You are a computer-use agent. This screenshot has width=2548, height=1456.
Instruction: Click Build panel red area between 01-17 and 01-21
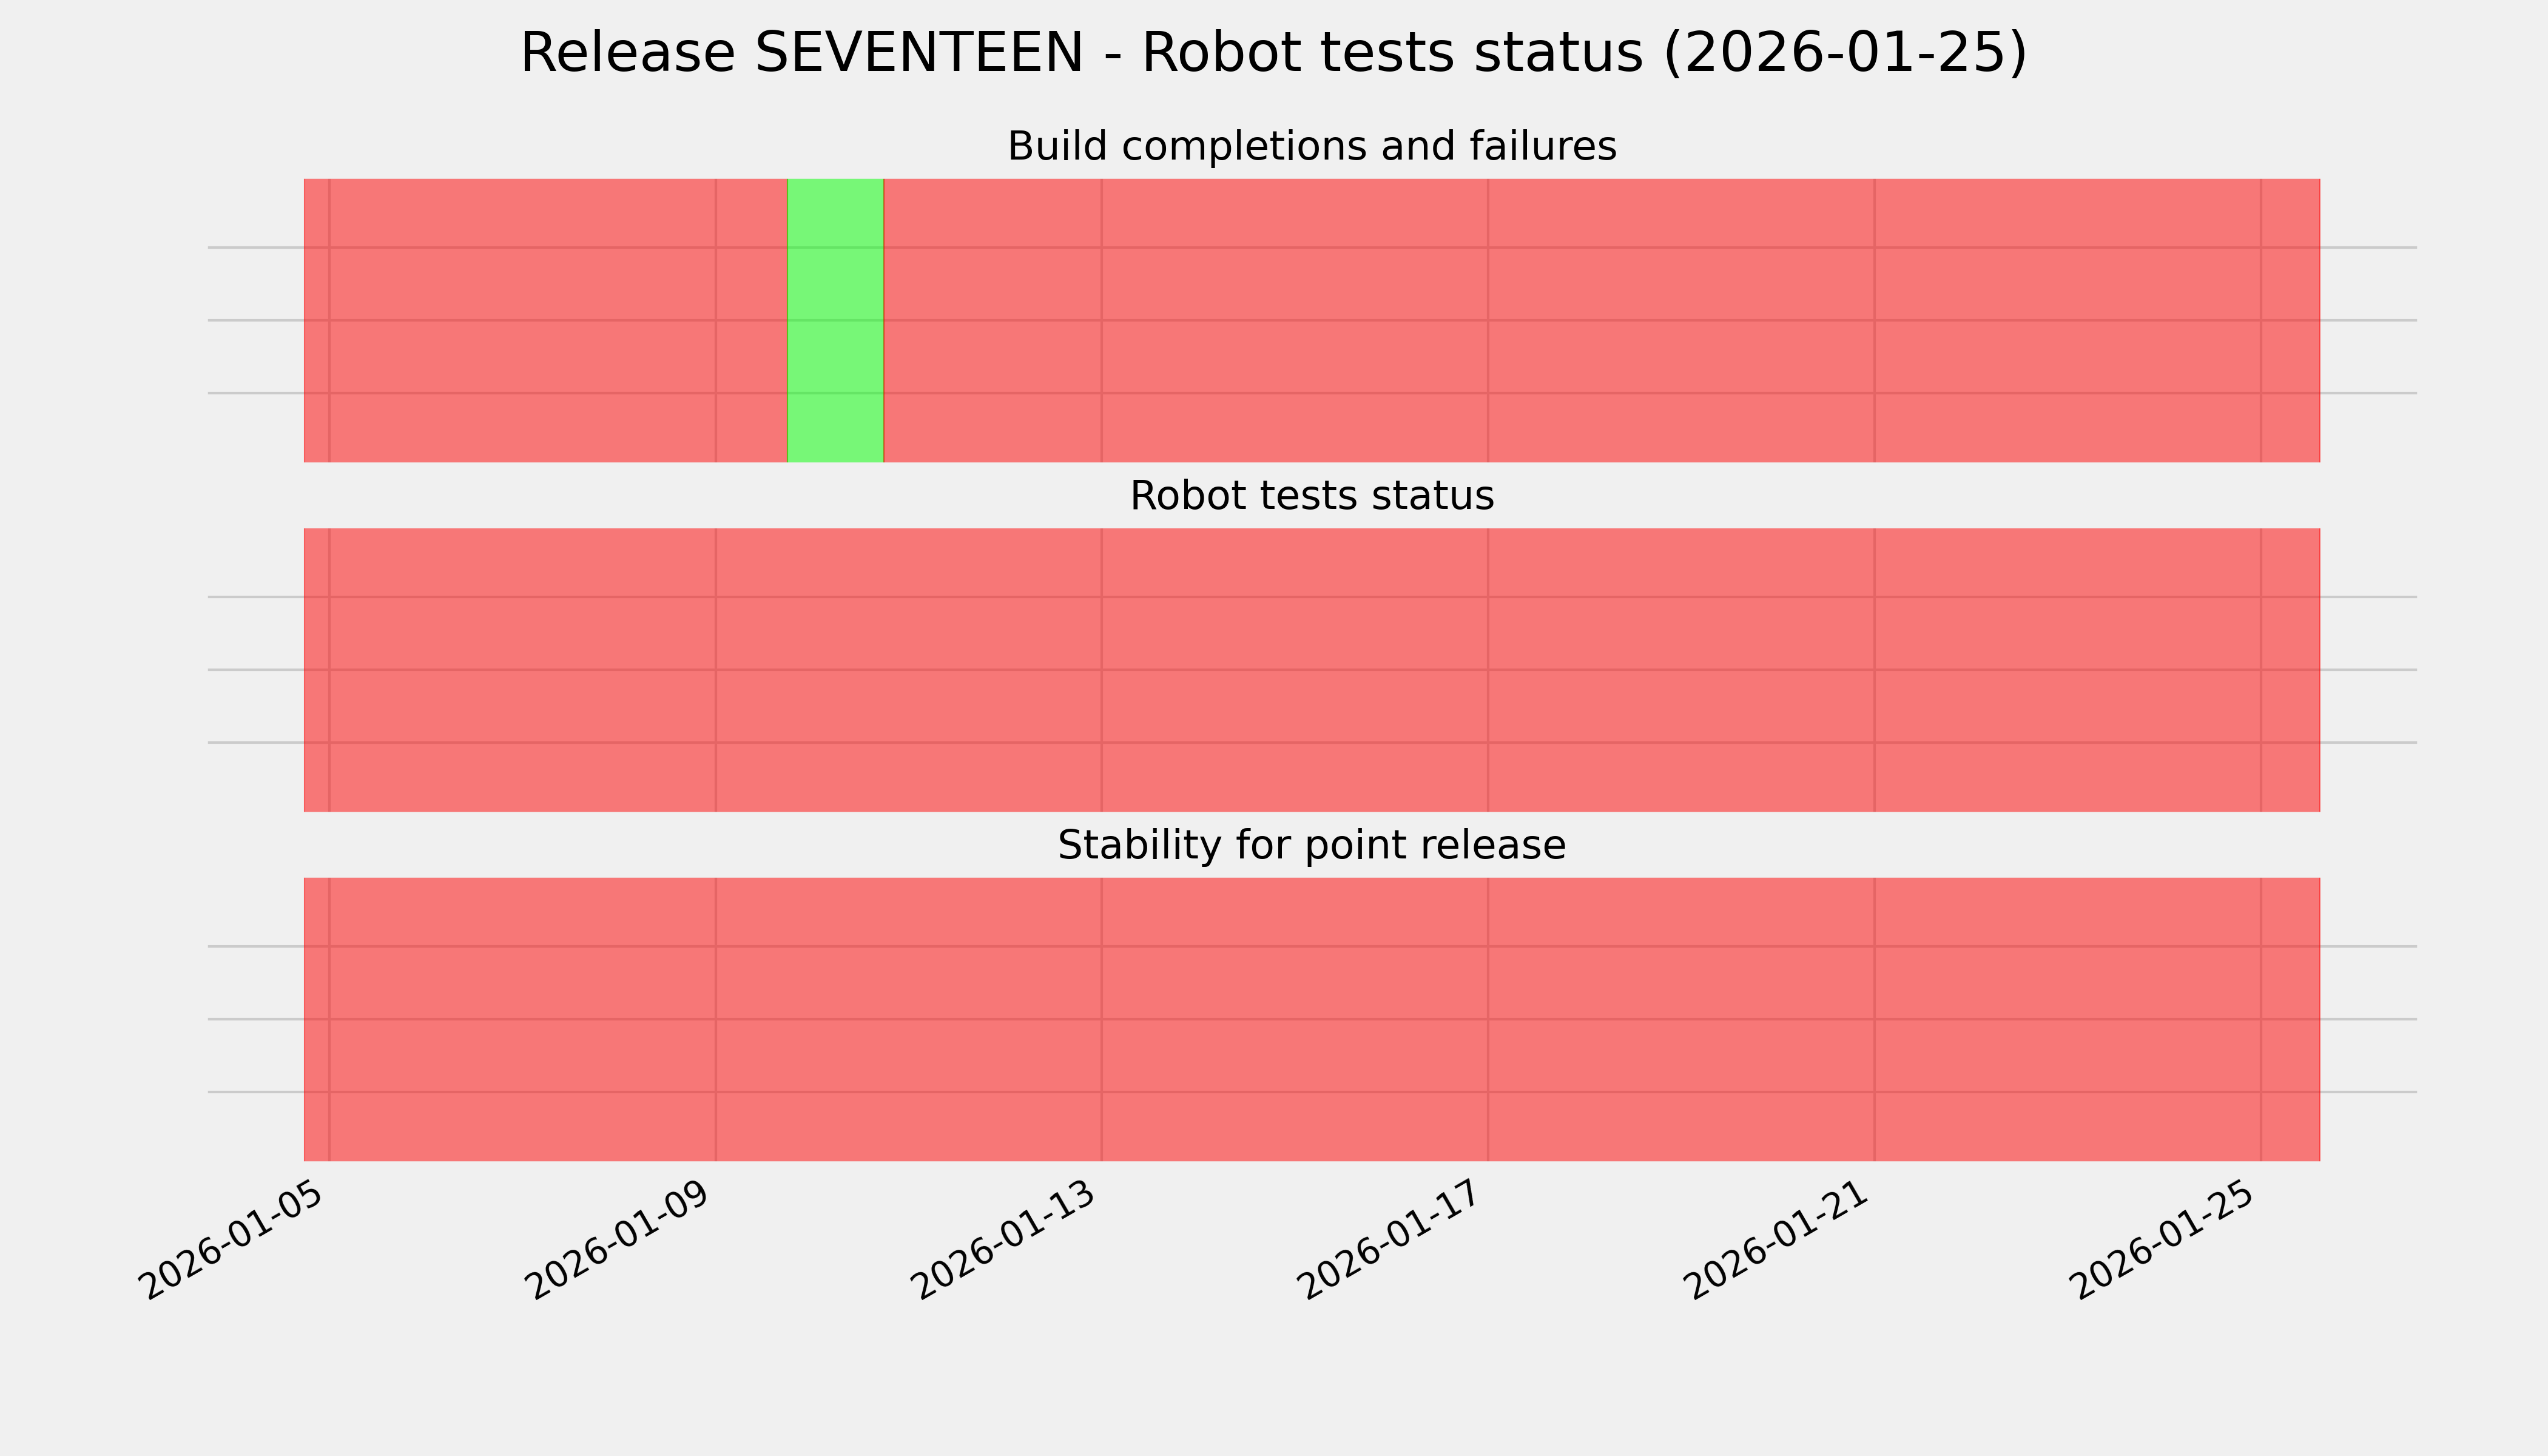pyautogui.click(x=1680, y=320)
